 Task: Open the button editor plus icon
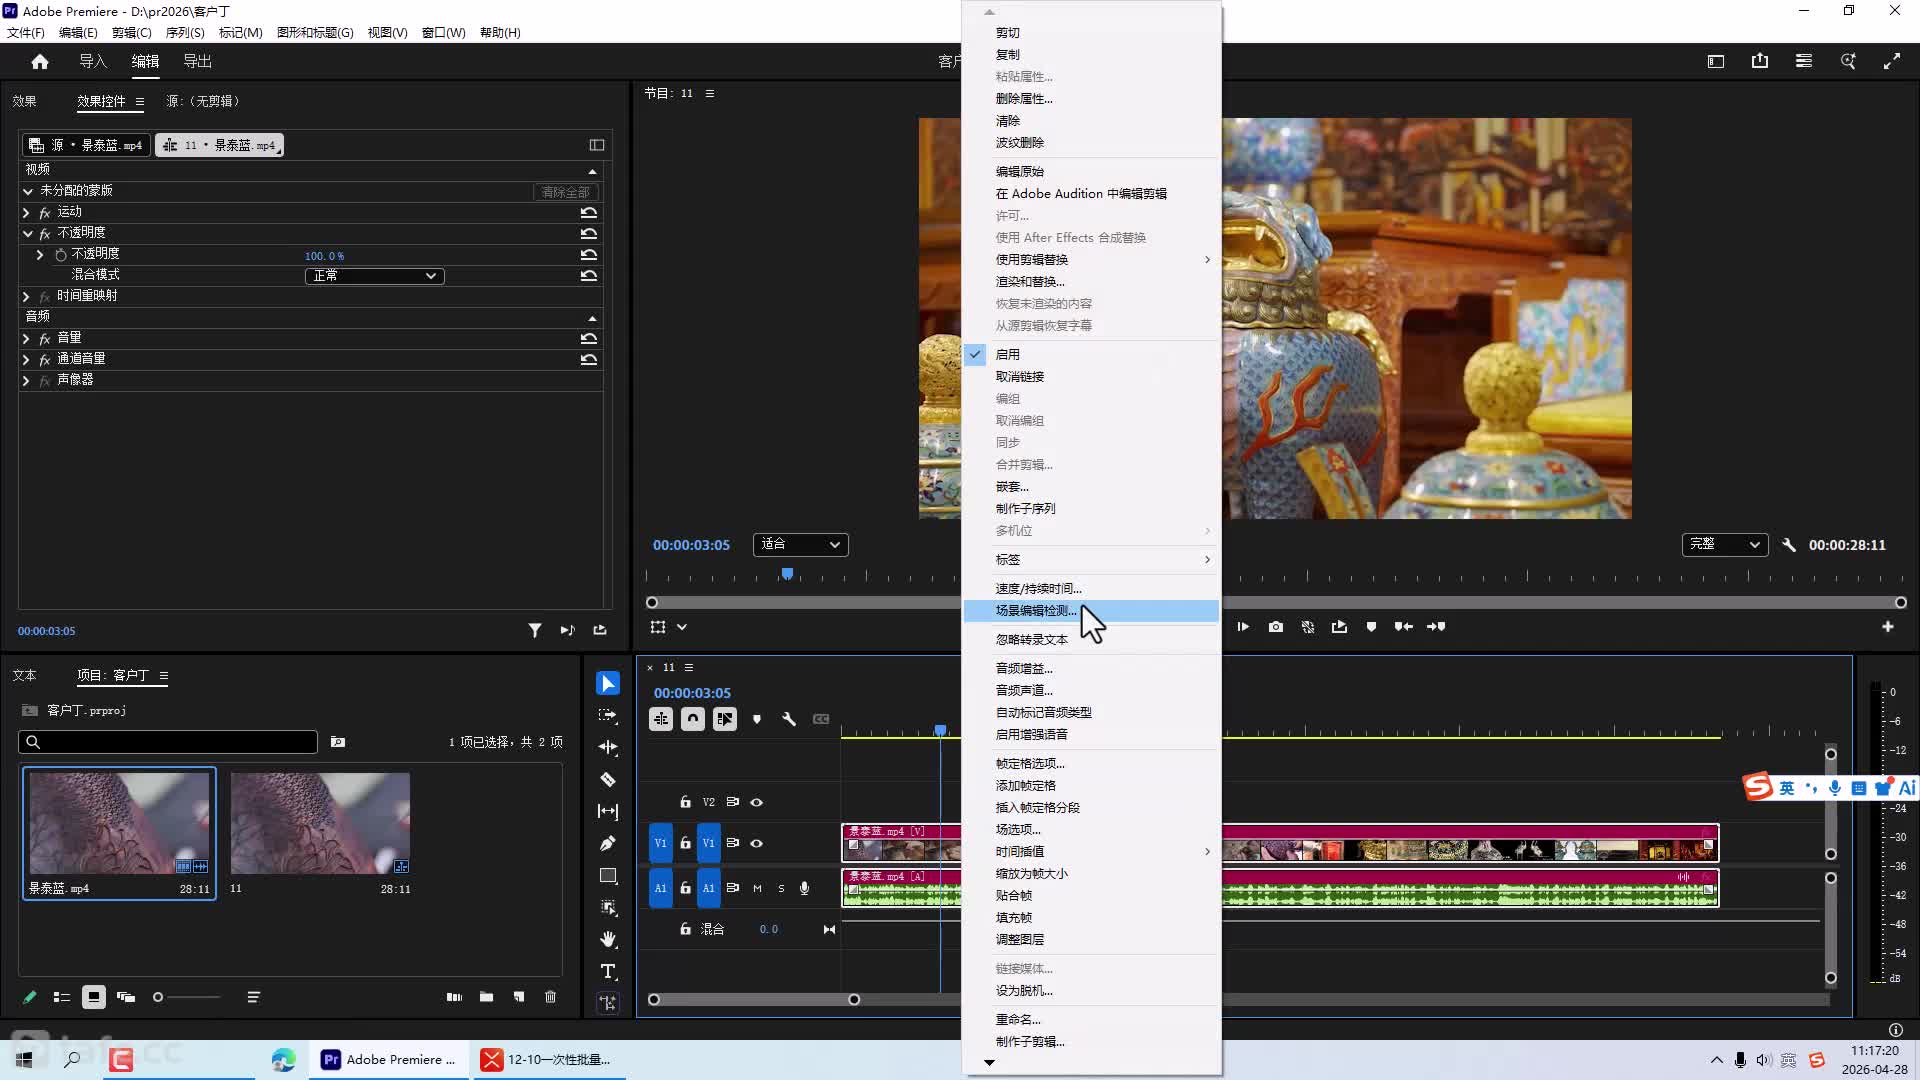1888,627
